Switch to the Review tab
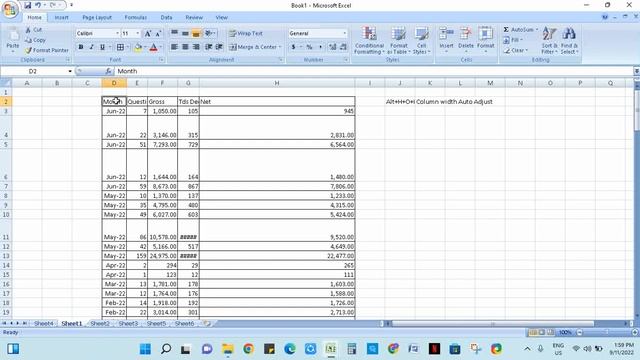Screen dimensions: 640x360 (x=194, y=18)
